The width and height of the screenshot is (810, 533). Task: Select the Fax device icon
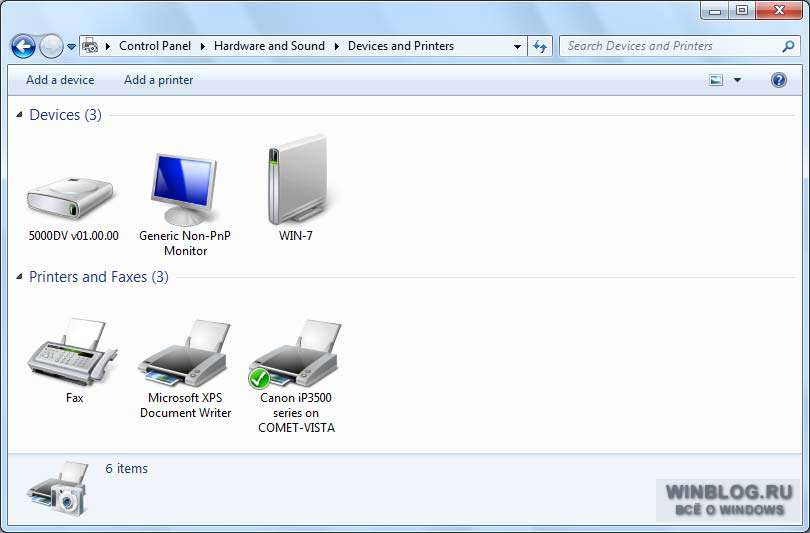pos(72,352)
